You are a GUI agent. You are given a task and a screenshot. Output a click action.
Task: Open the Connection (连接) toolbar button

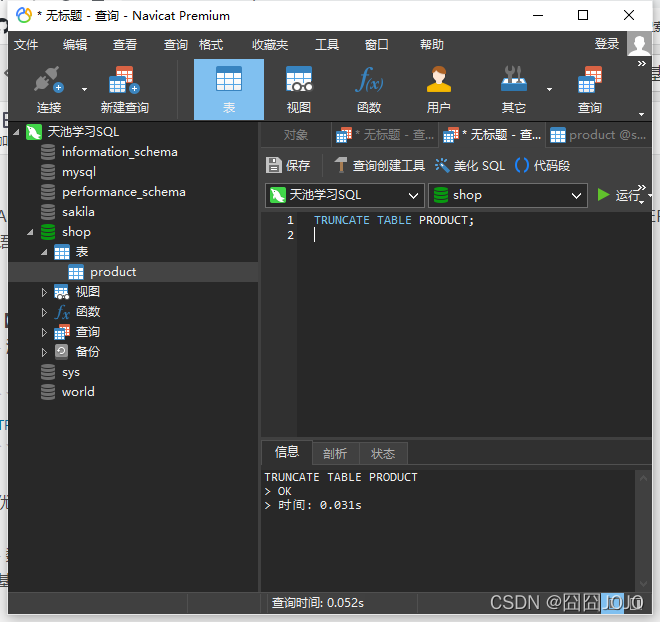coord(49,90)
